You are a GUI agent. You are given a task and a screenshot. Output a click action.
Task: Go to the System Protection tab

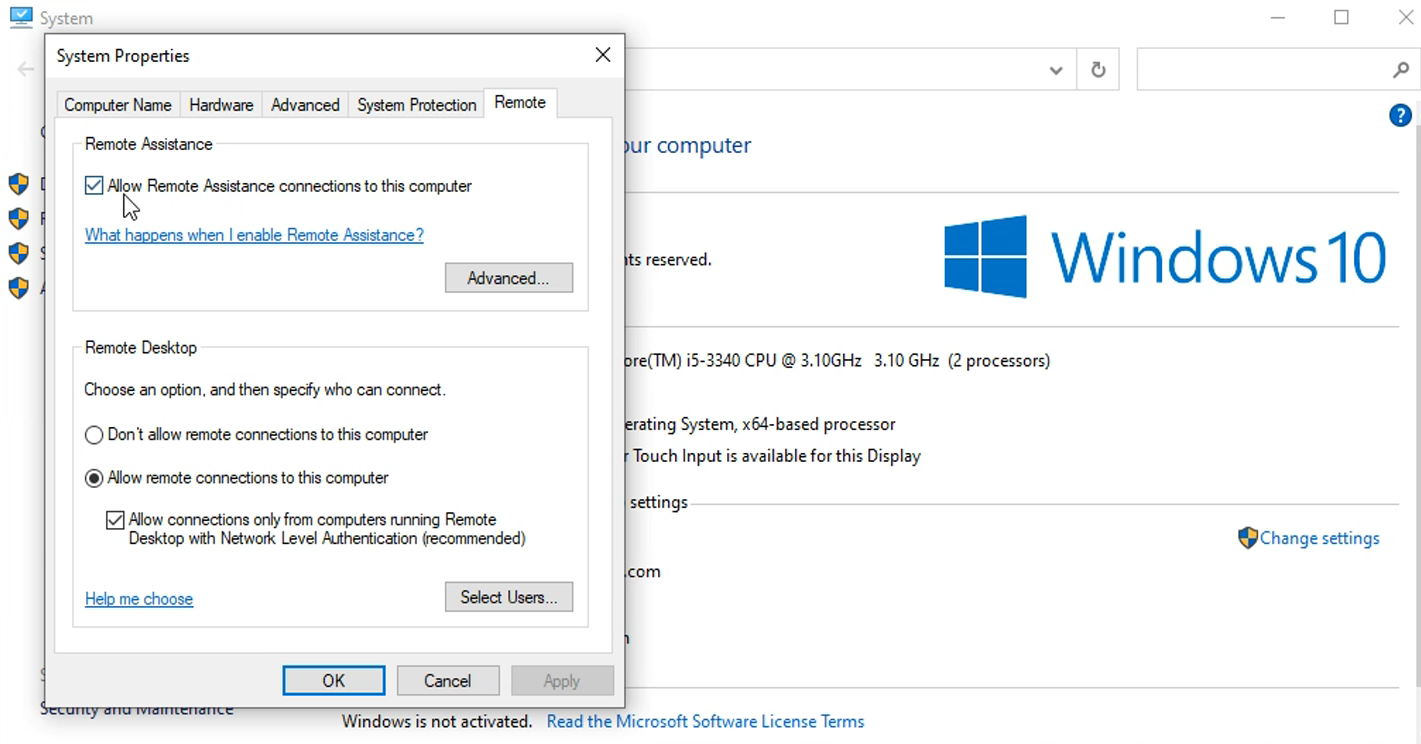[417, 104]
